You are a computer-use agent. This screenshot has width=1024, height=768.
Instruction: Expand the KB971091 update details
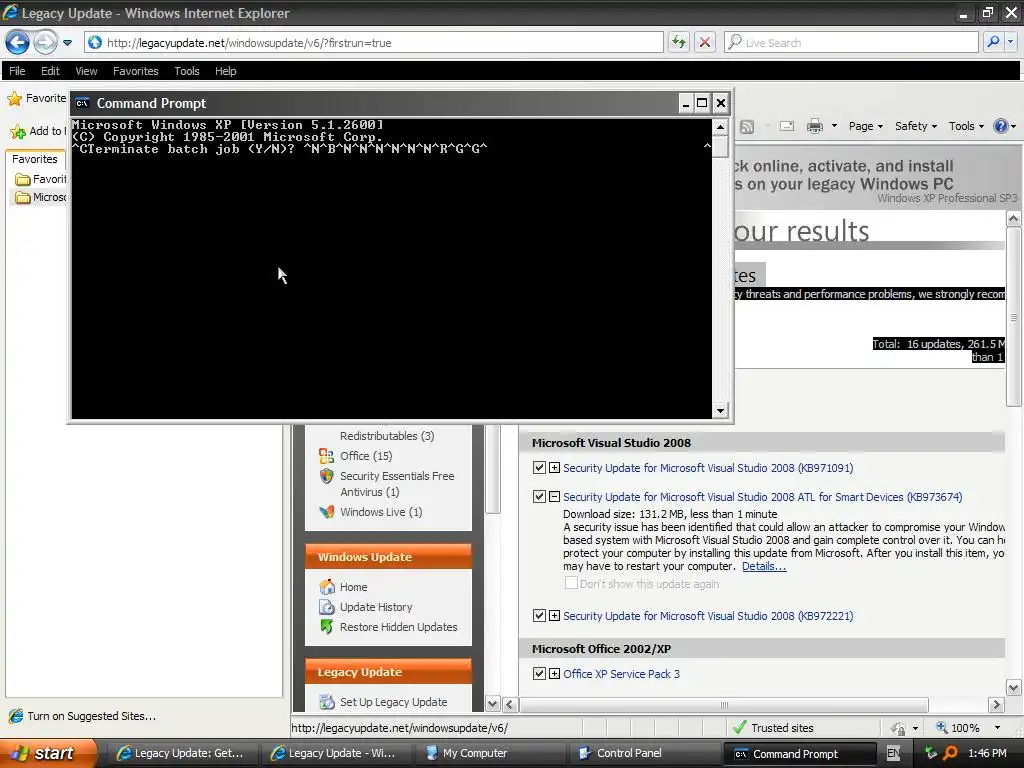pyautogui.click(x=554, y=468)
